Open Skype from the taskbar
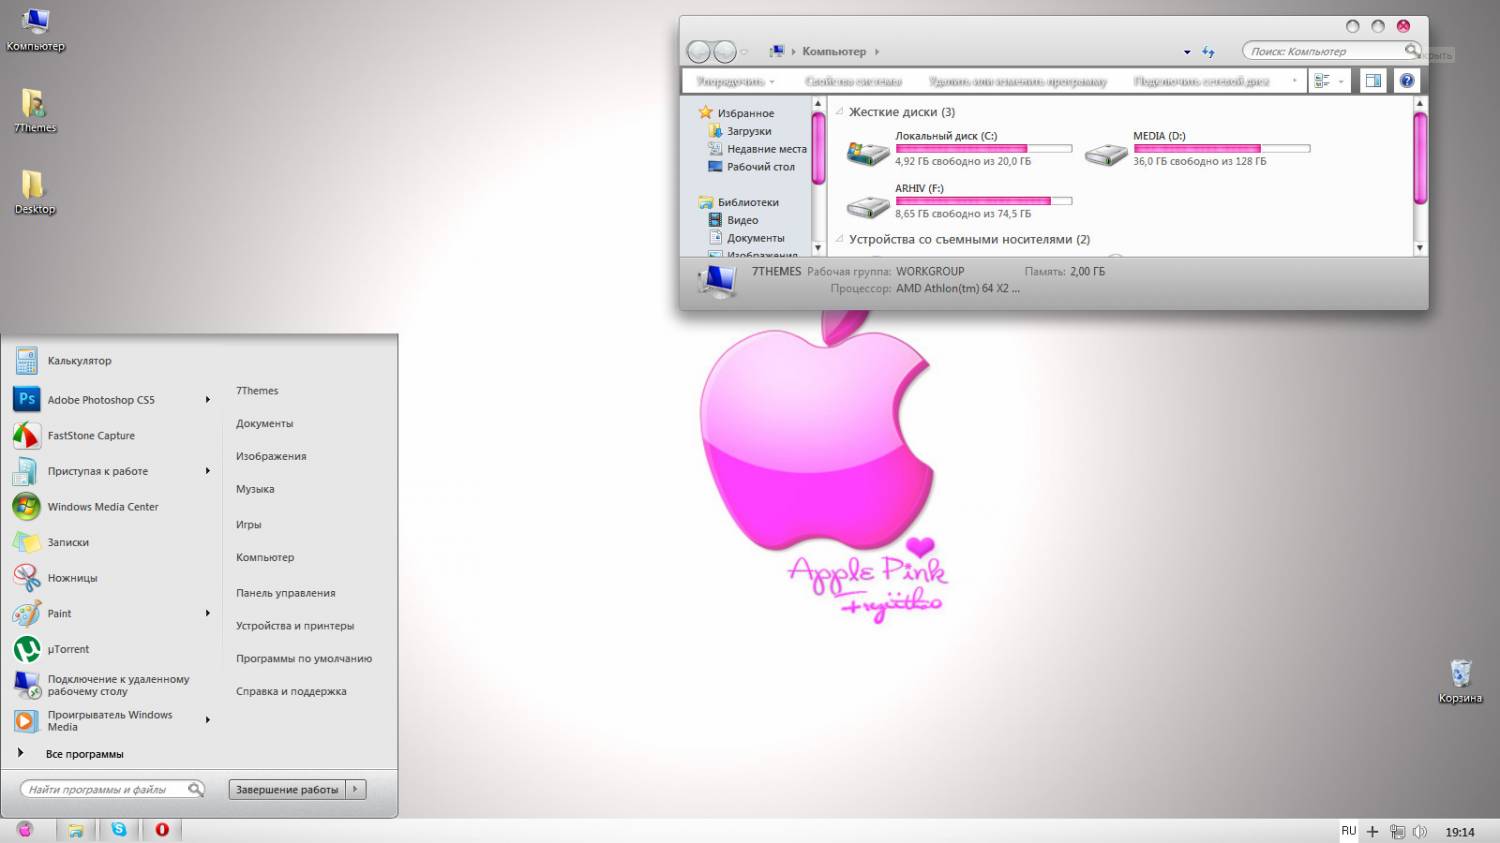 click(x=119, y=830)
